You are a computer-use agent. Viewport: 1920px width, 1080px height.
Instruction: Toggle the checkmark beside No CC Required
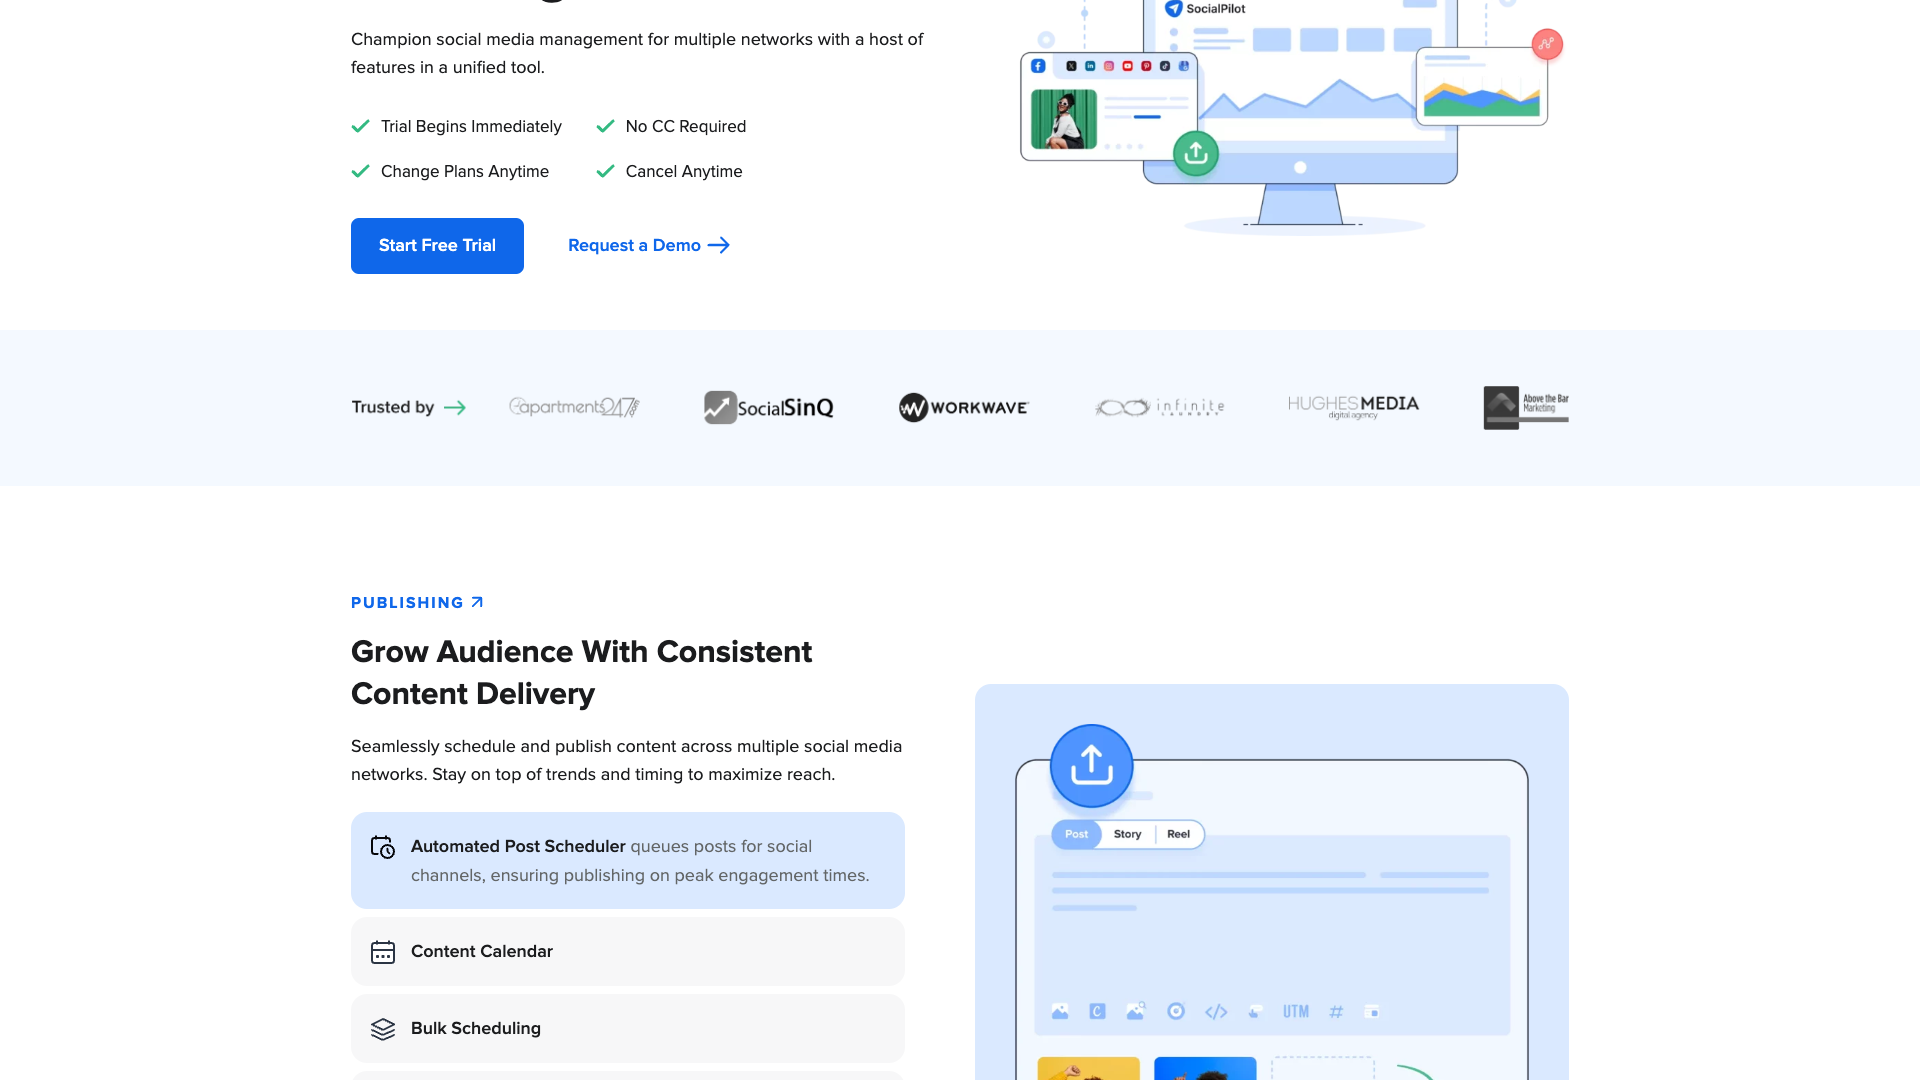(x=605, y=126)
